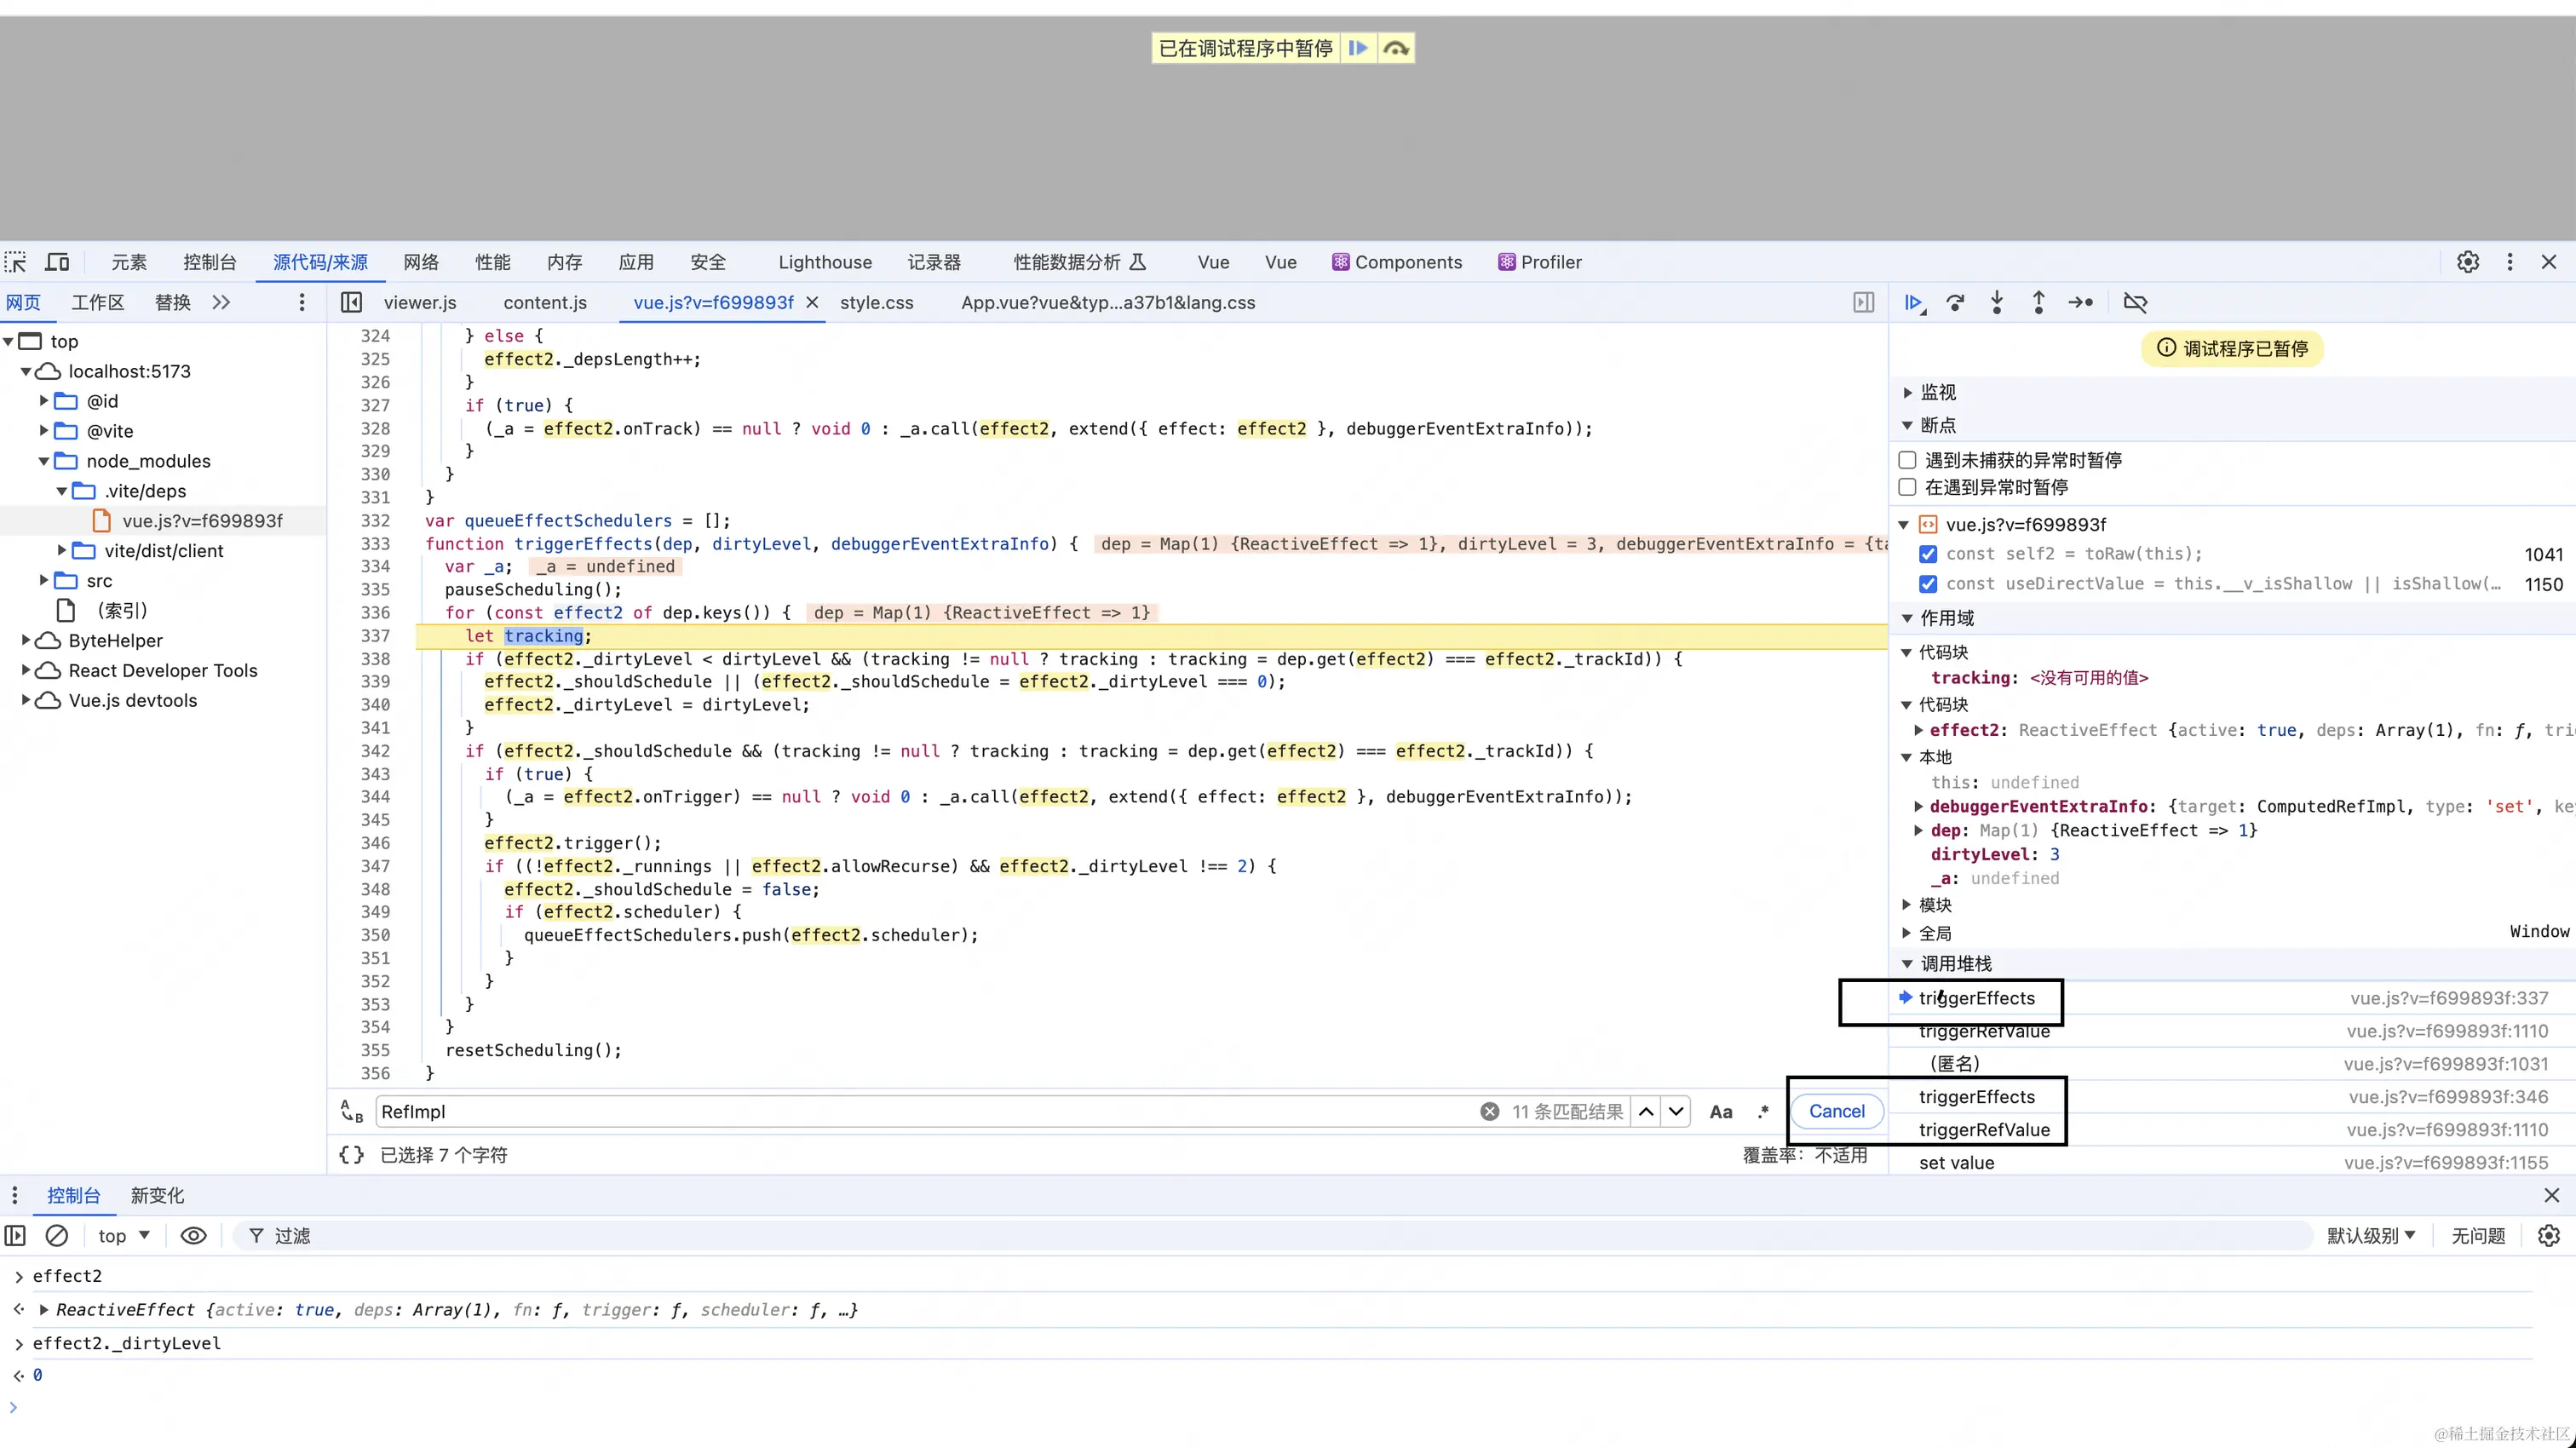Toggle match case Aa in search bar
Viewport: 2576px width, 1448px height.
pyautogui.click(x=1720, y=1112)
